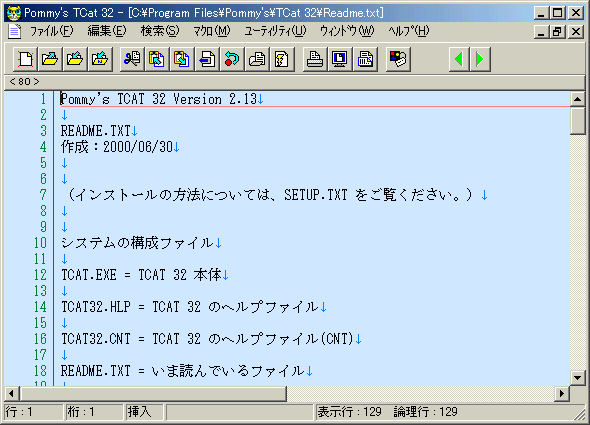Viewport: 590px width, 425px height.
Task: Click the green right arrow button
Action: click(x=480, y=59)
